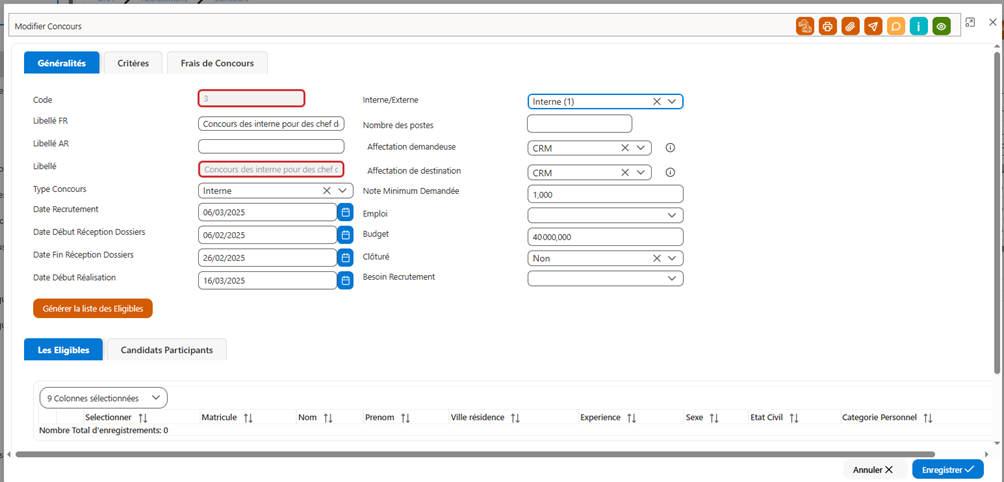This screenshot has width=1004, height=482.
Task: Open comments with the speech bubble icon
Action: (896, 26)
